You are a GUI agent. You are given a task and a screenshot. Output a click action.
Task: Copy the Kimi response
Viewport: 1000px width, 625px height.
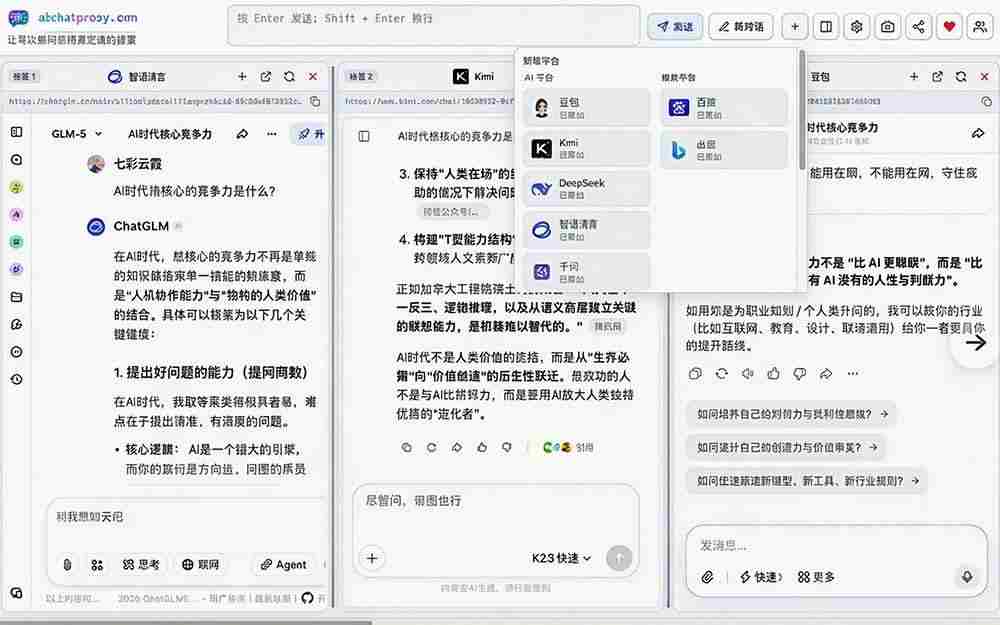(x=406, y=448)
